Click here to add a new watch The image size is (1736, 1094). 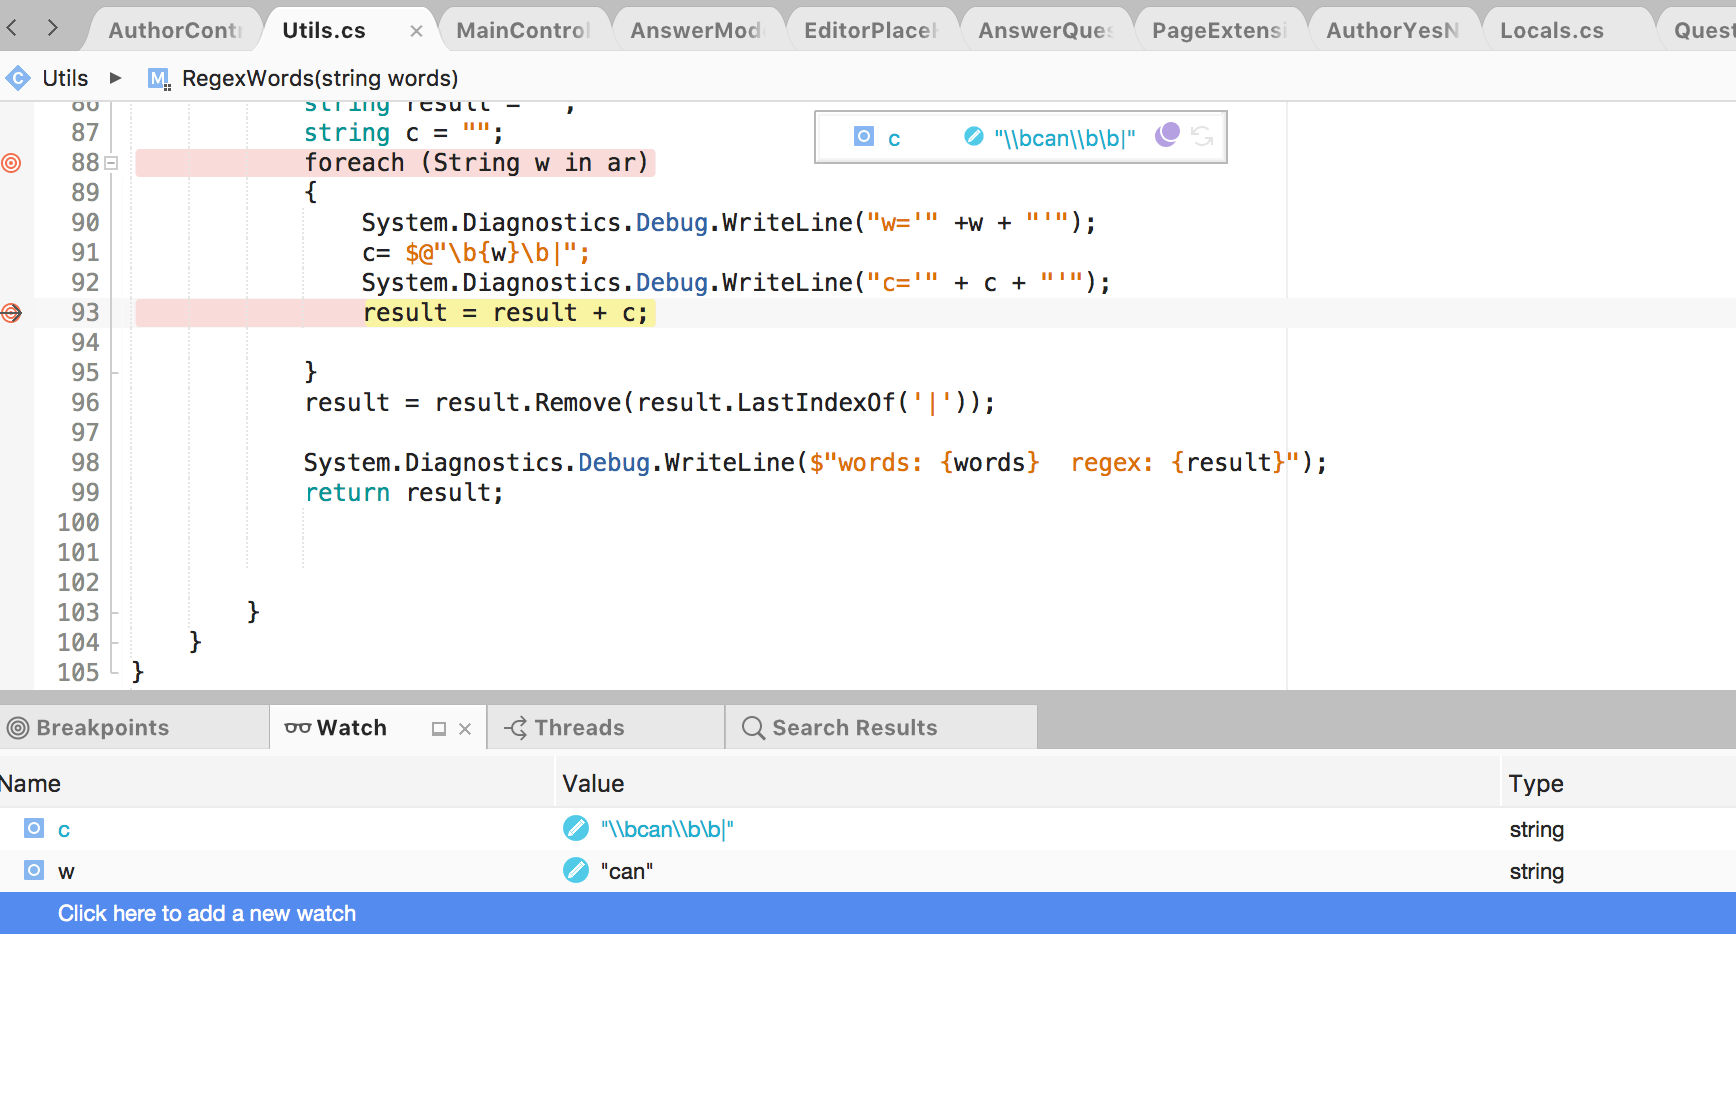207,913
